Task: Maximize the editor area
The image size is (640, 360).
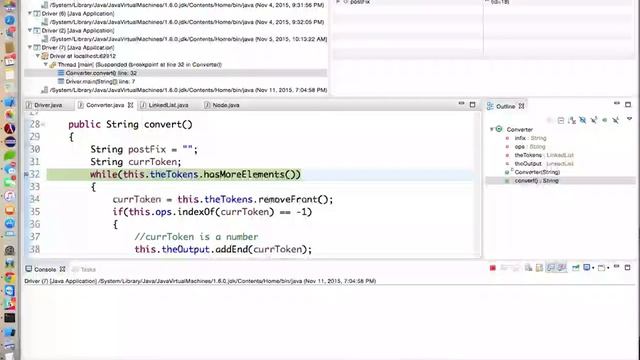Action: 472,104
